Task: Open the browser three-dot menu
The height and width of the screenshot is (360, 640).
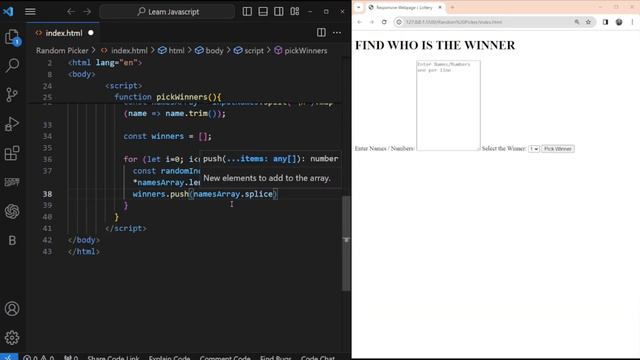Action: 632,22
